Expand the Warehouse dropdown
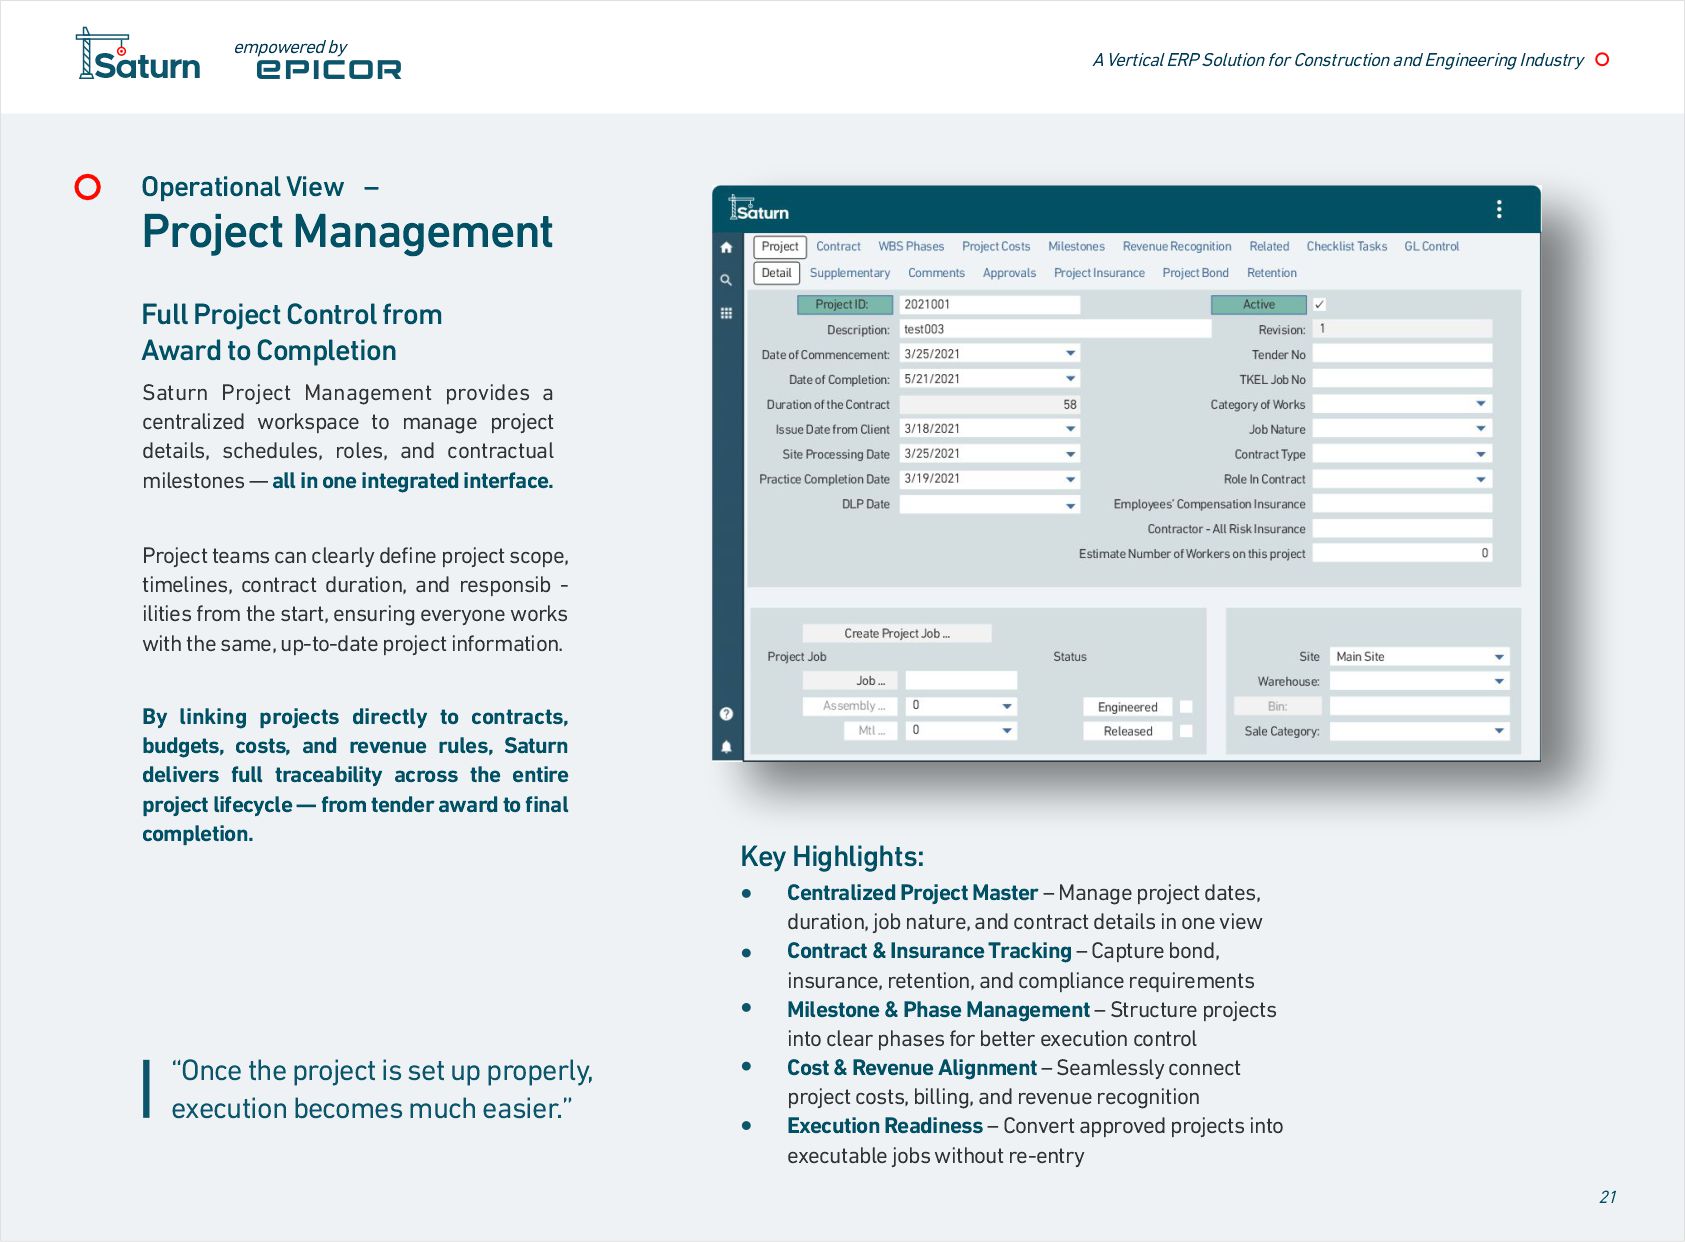The image size is (1685, 1242). pos(1499,681)
